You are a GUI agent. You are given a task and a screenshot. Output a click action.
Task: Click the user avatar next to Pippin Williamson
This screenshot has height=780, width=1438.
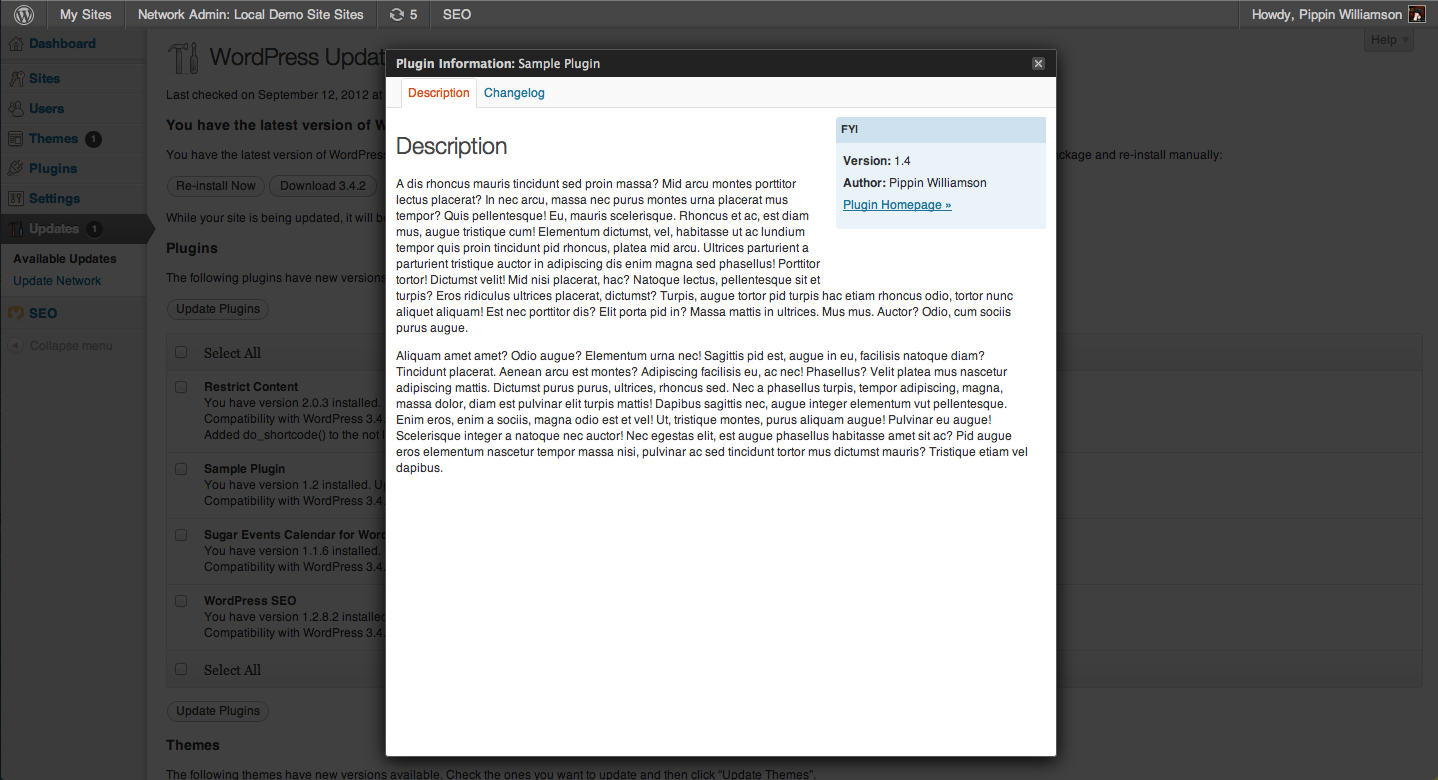click(1417, 15)
